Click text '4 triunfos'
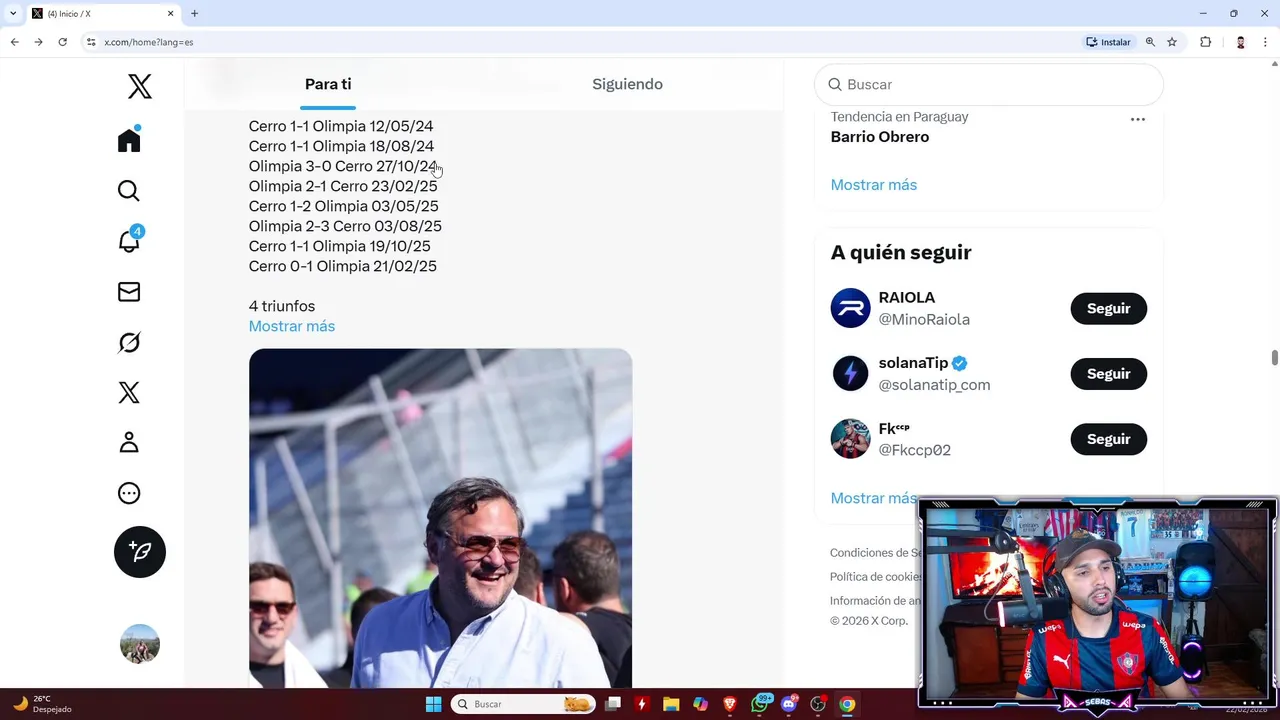Screen dimensions: 1280x720 coord(282,306)
